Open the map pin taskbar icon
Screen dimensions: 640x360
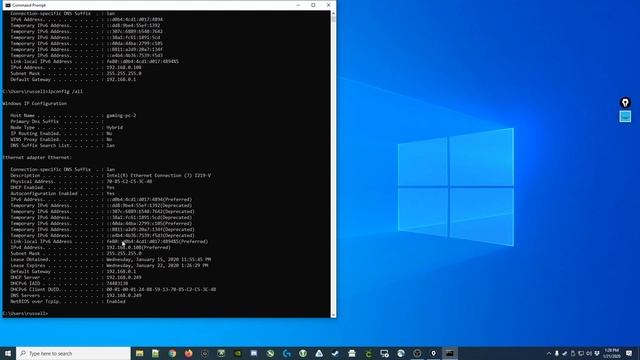(433, 353)
